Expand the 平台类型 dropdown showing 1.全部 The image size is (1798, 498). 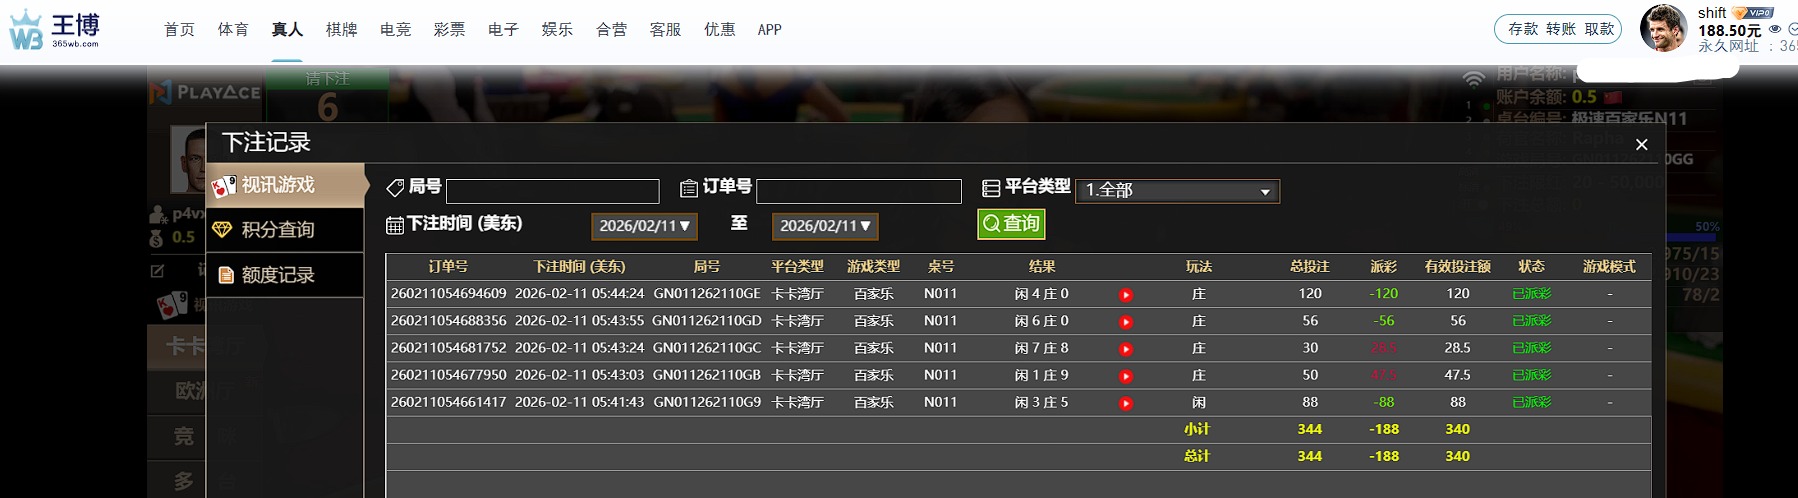(x=1177, y=191)
